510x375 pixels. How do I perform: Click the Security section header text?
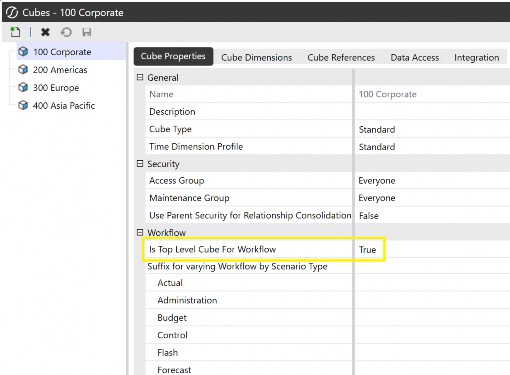[163, 164]
